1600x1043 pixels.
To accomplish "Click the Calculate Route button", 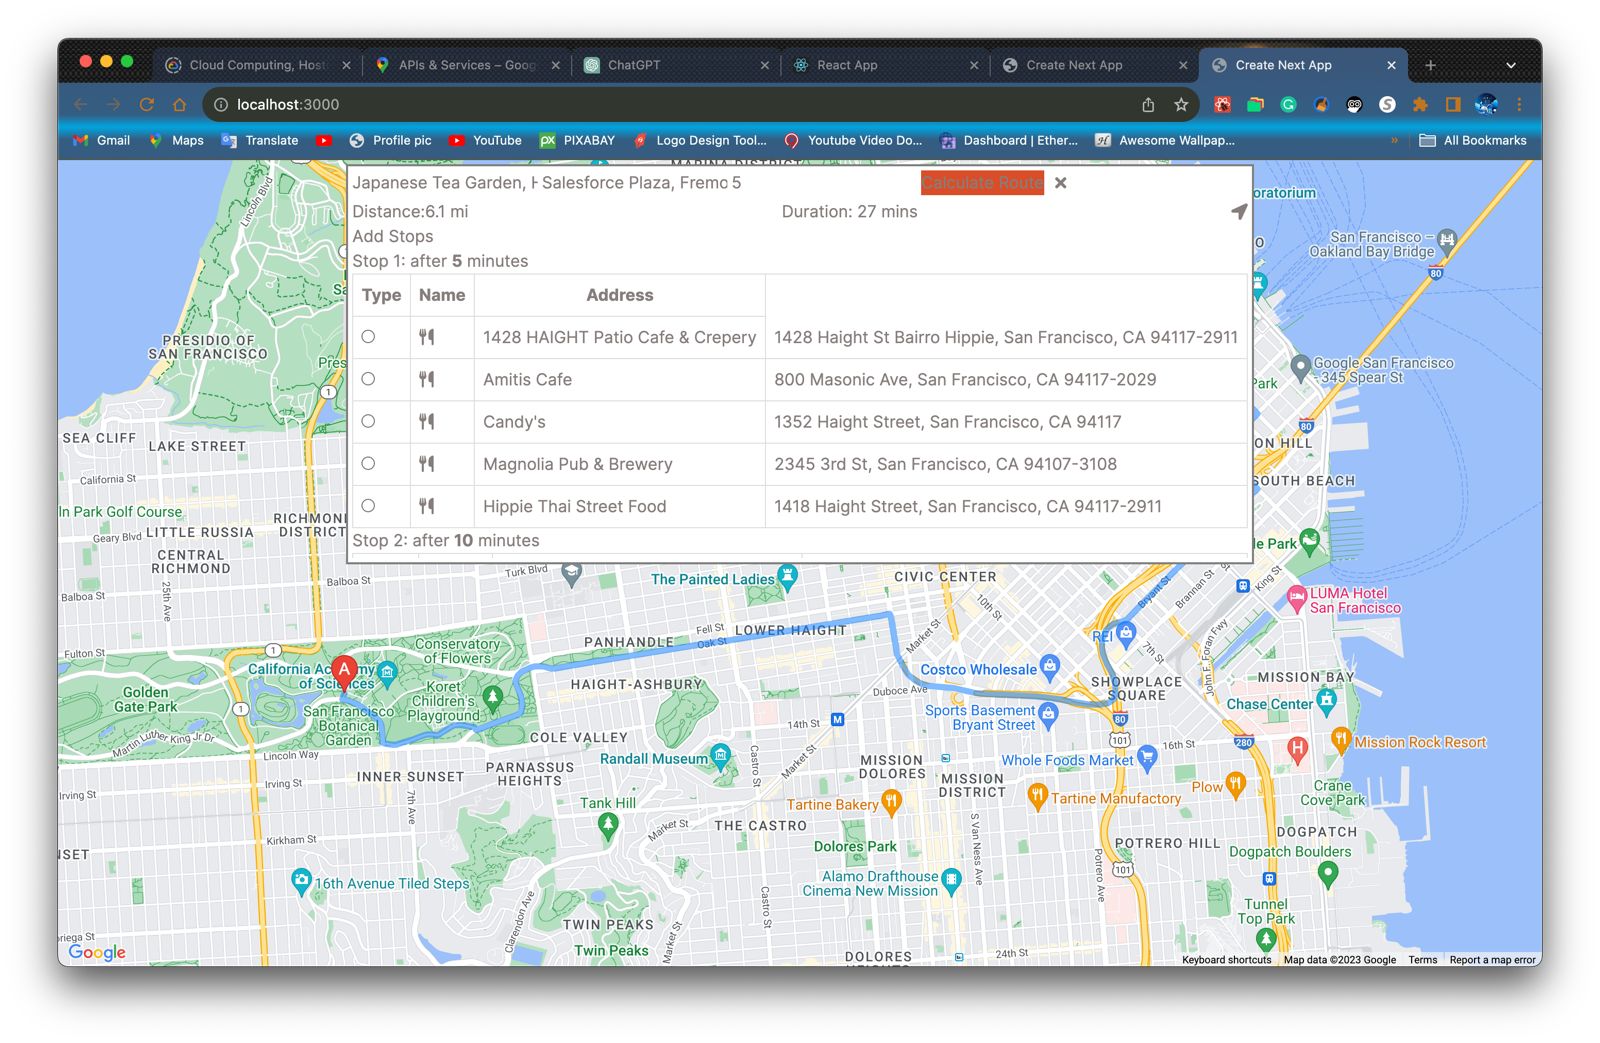I will coord(982,183).
